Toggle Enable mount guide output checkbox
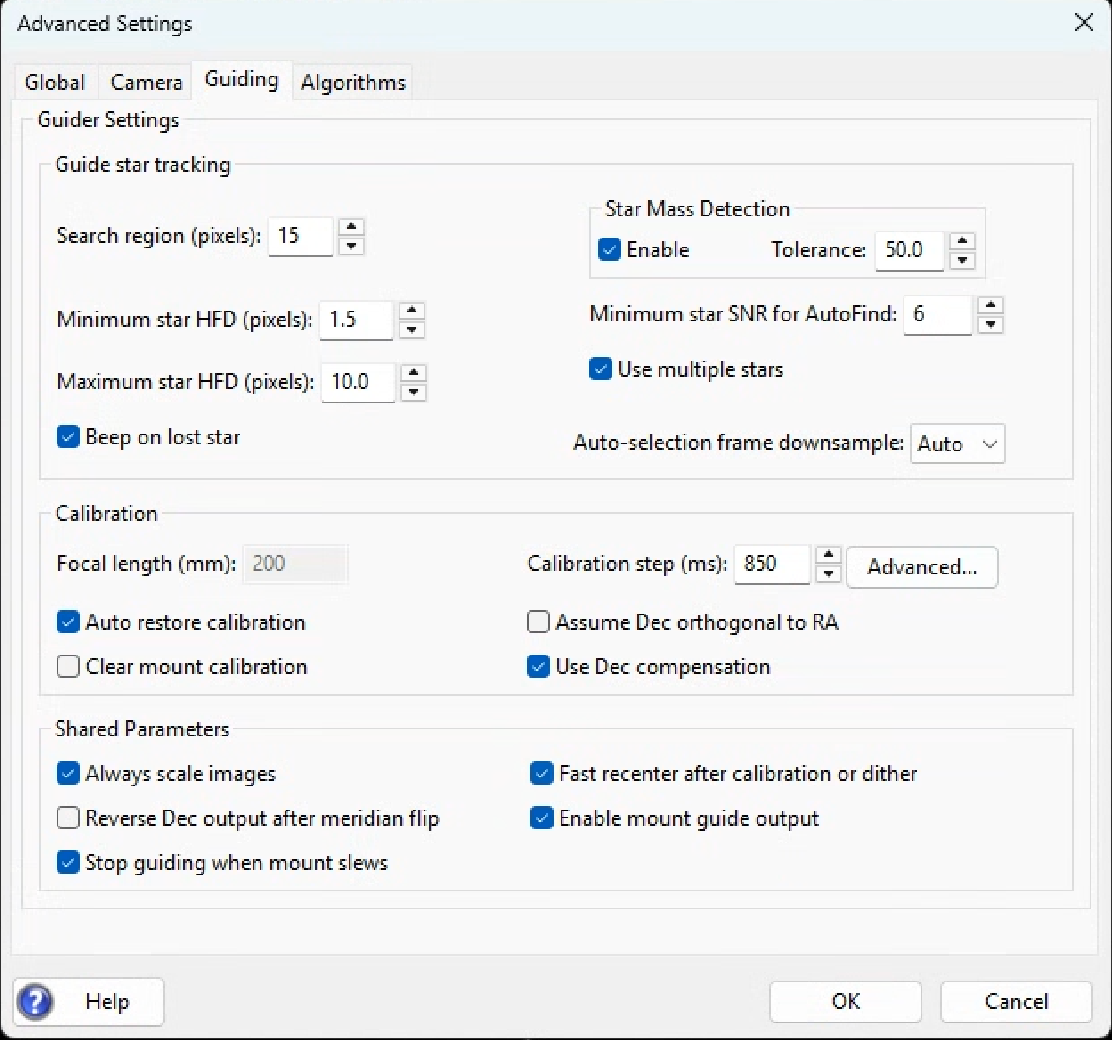This screenshot has height=1040, width=1112. (542, 818)
